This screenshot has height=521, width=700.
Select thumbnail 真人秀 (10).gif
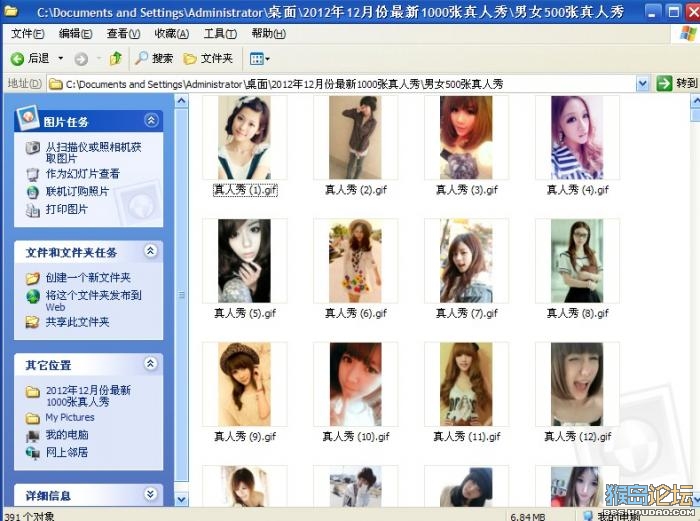click(x=355, y=384)
